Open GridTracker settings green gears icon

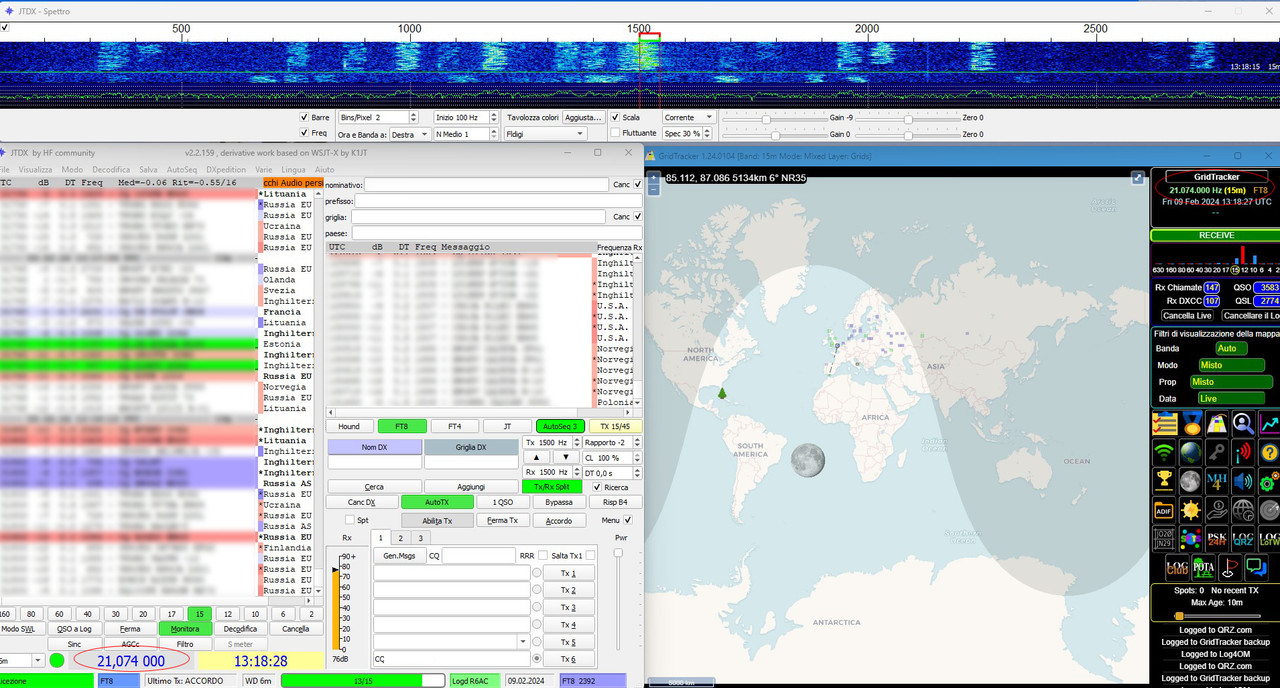(1269, 482)
